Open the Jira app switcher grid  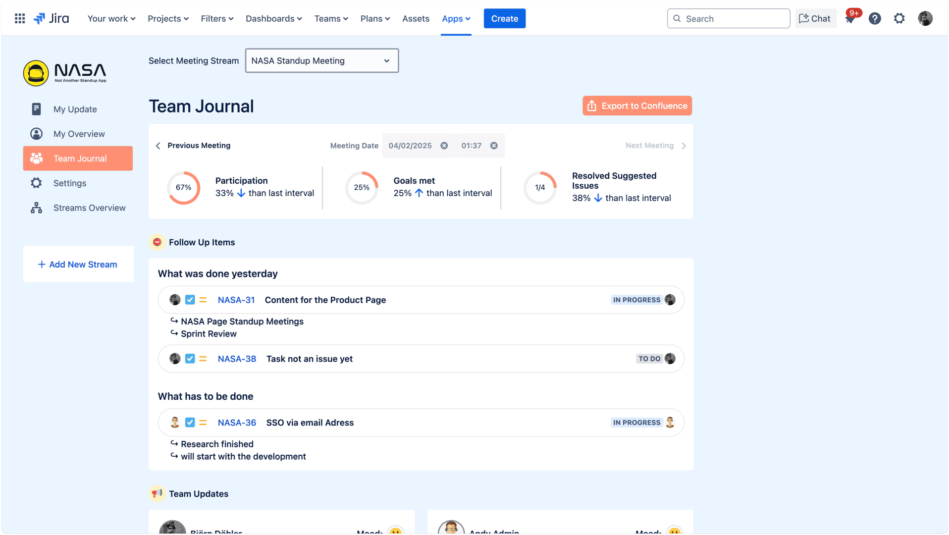coord(20,19)
